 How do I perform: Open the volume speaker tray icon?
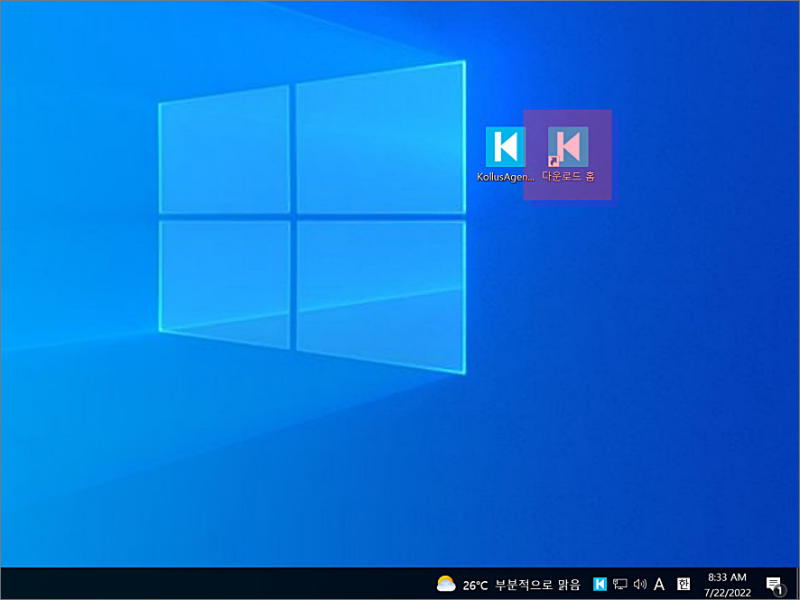[640, 584]
